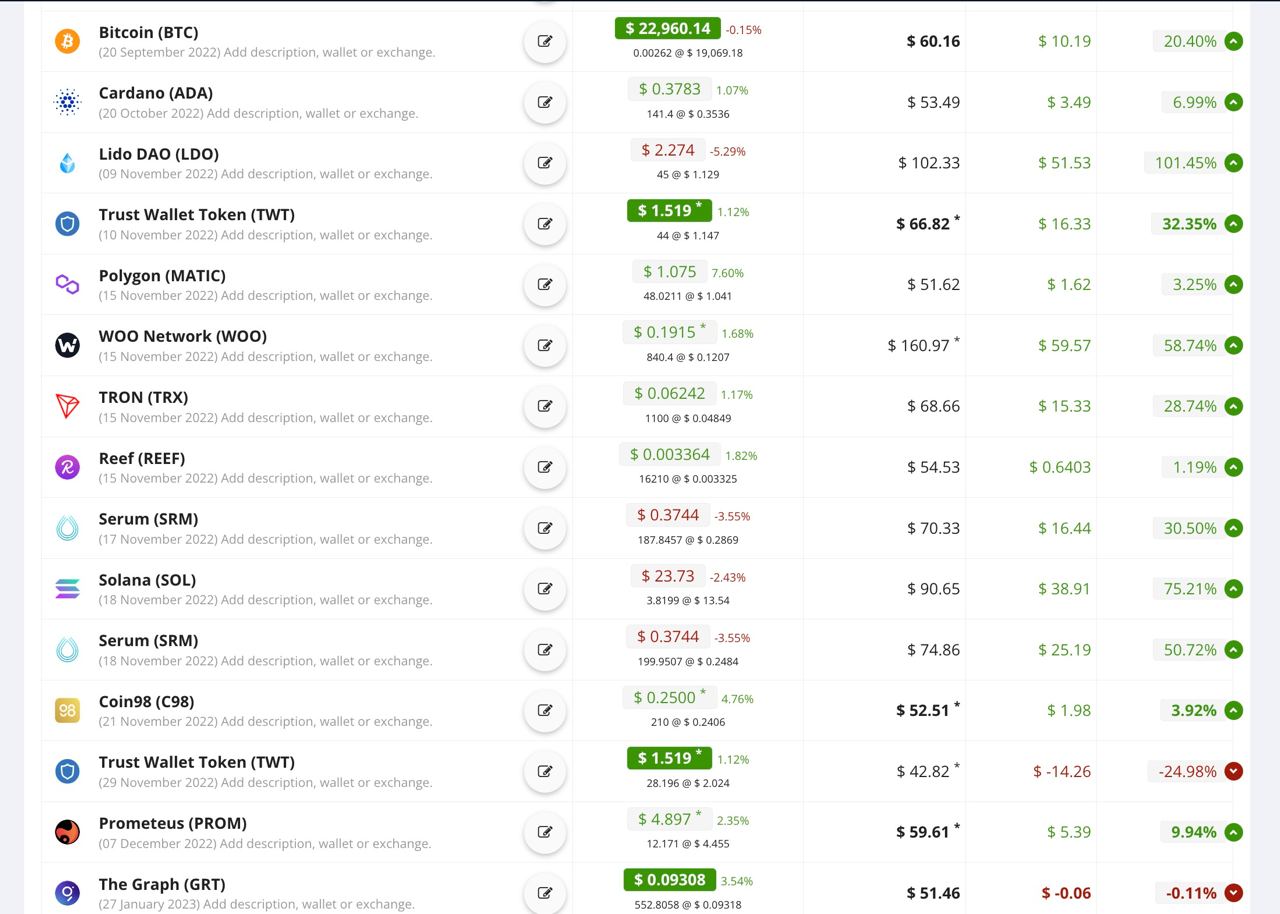The image size is (1280, 914).
Task: Open The Graph (GRT) coin name
Action: point(162,884)
